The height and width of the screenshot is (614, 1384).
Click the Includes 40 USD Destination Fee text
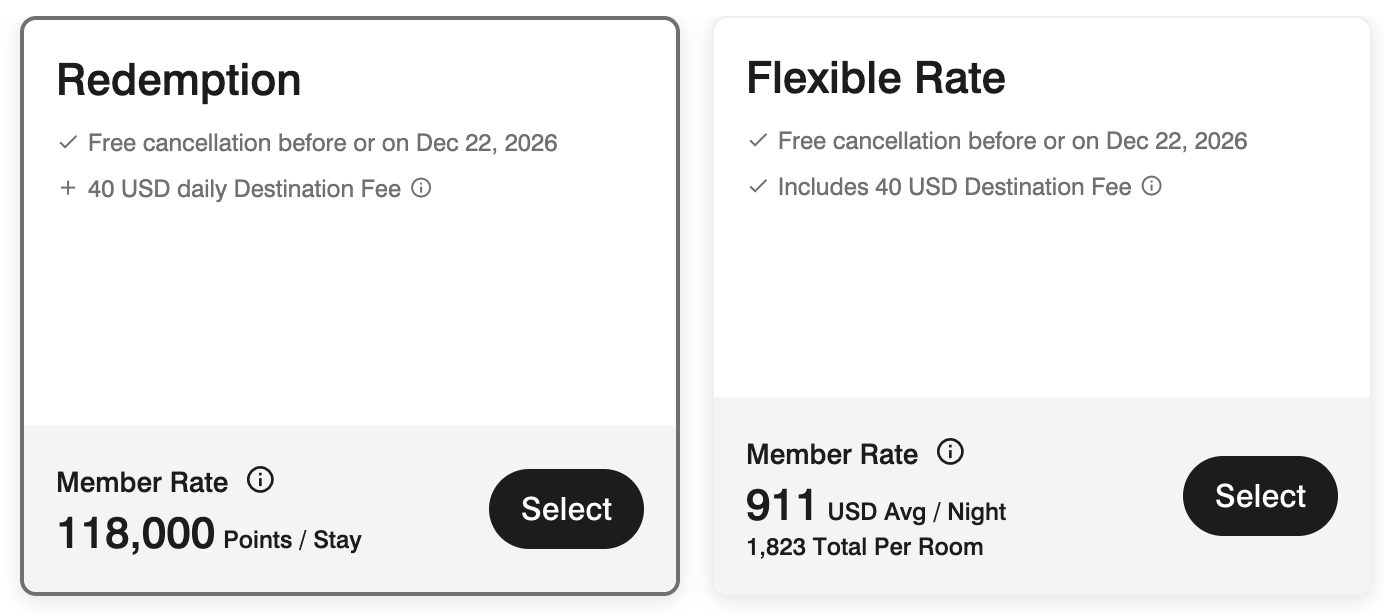coord(955,187)
